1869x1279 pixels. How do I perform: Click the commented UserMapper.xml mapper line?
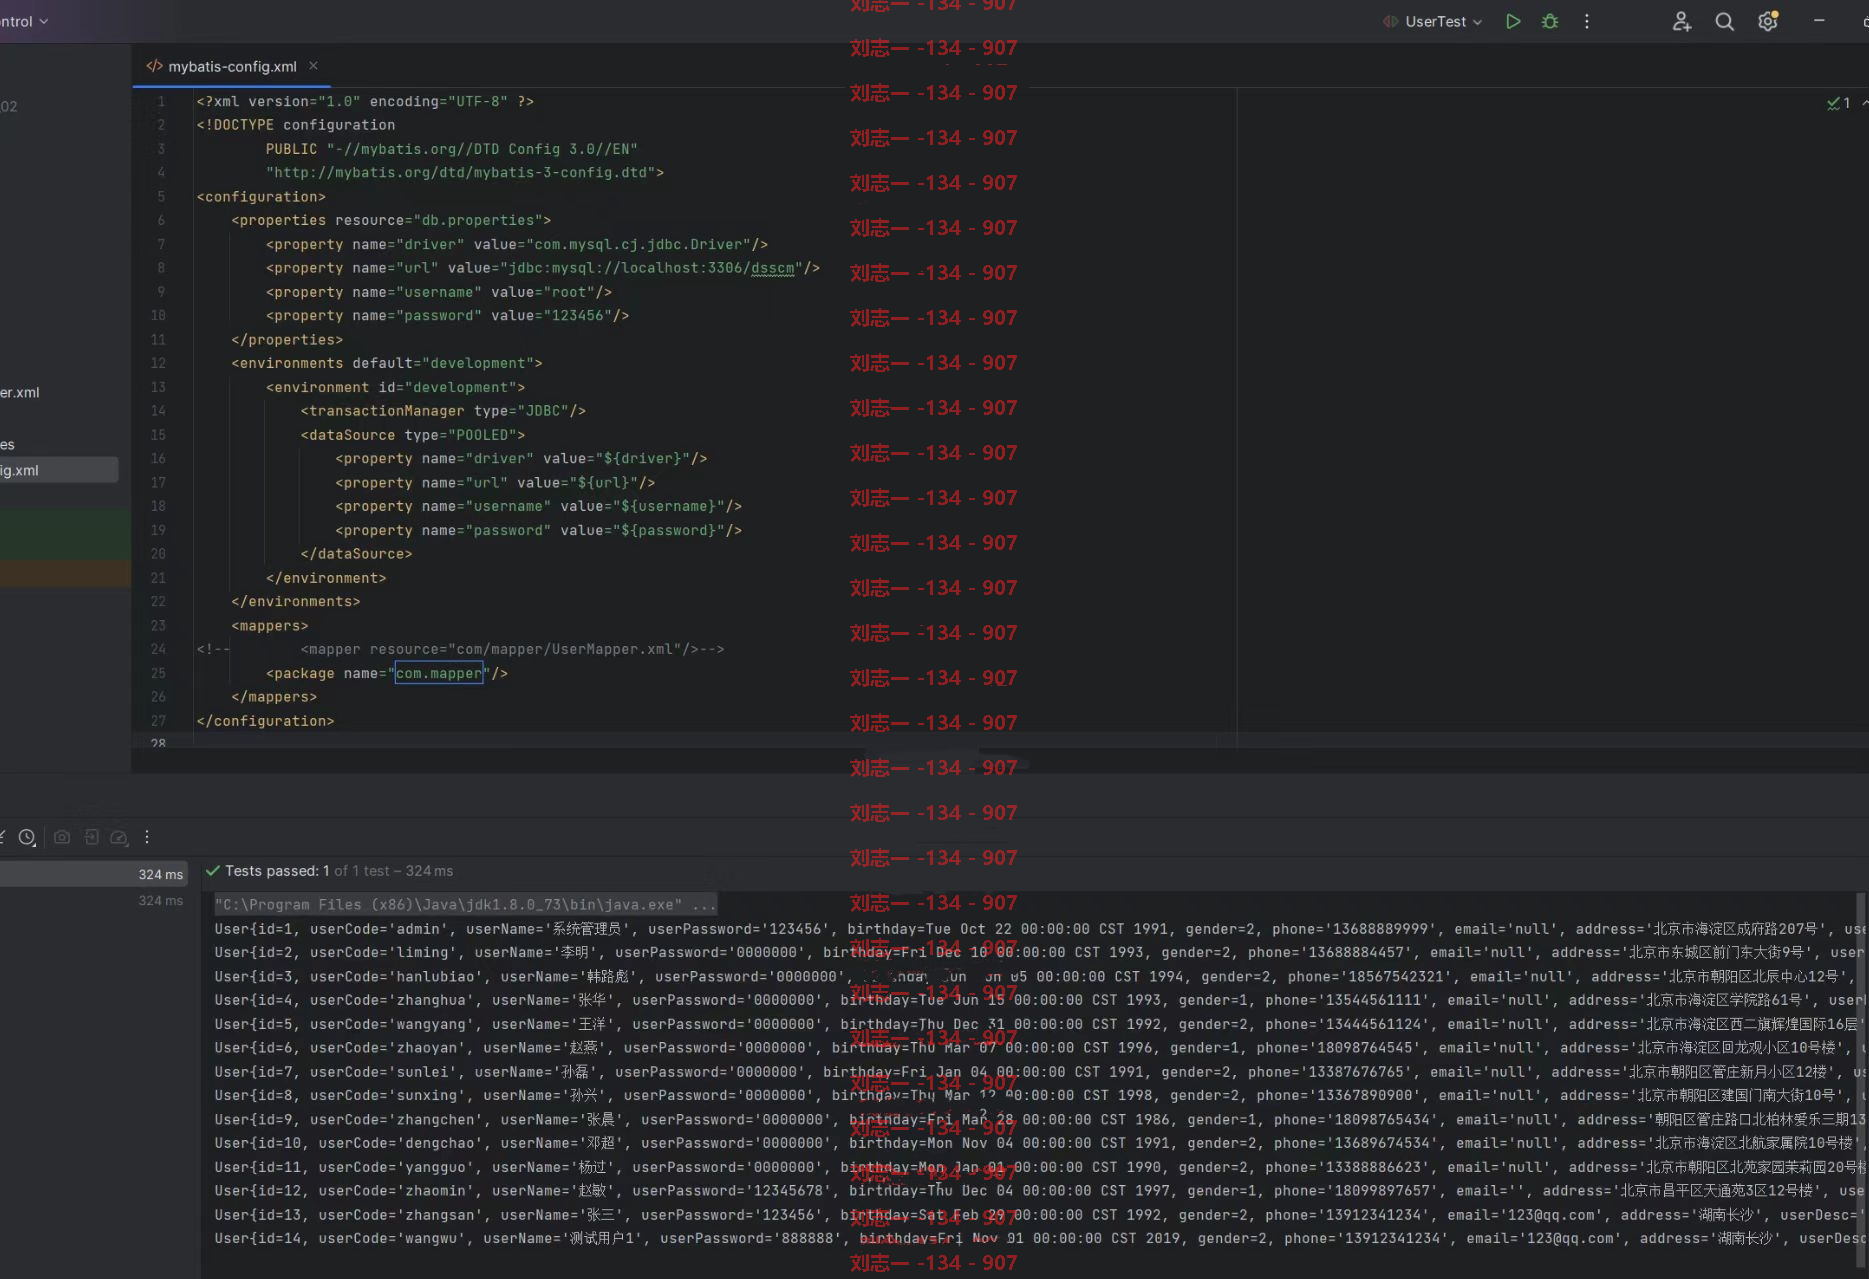pos(460,649)
